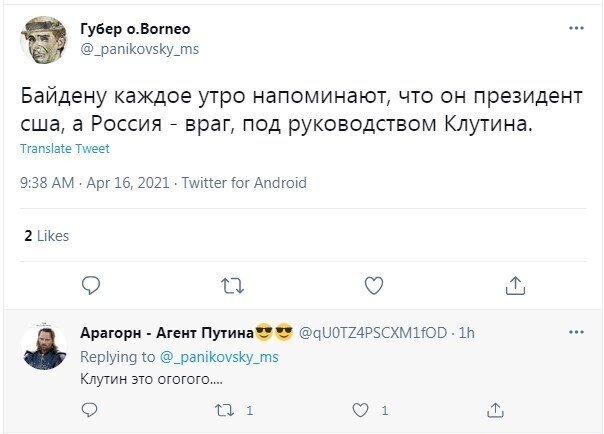Open more options for Арагорн's reply
Viewport: 604px width, 434px height.
click(x=576, y=331)
